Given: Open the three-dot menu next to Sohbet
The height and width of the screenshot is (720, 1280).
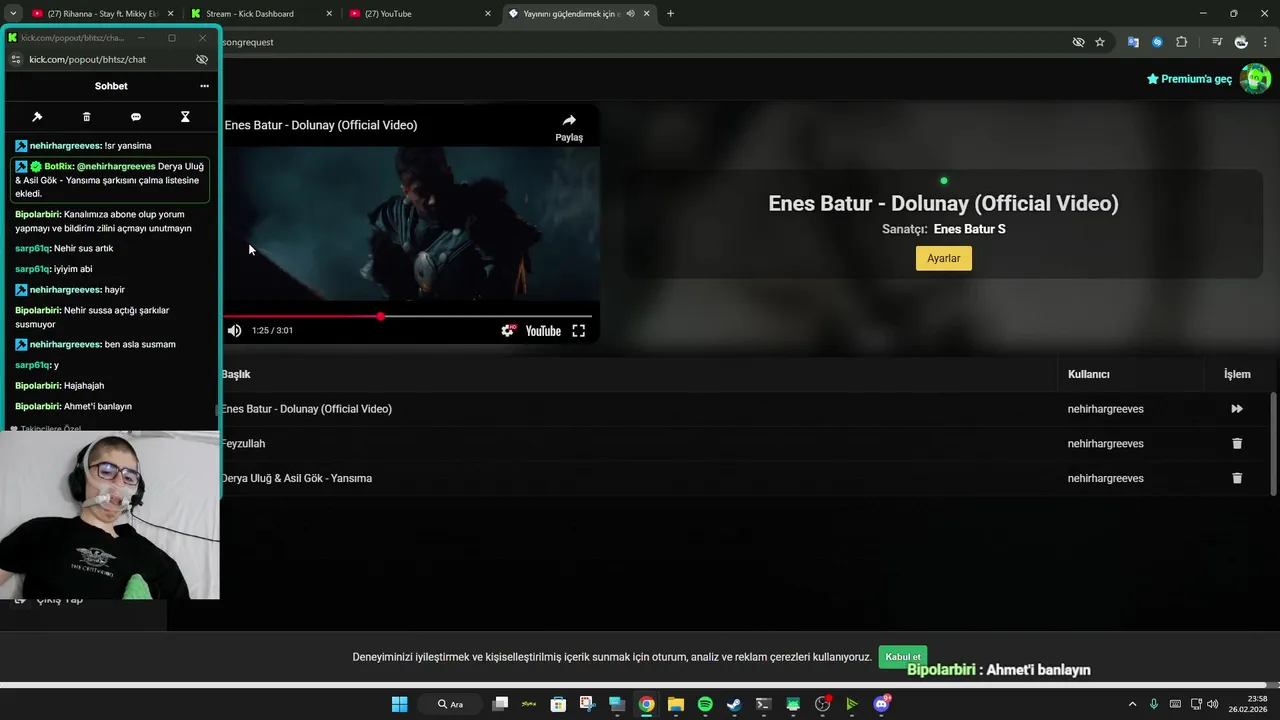Looking at the screenshot, I should 204,86.
